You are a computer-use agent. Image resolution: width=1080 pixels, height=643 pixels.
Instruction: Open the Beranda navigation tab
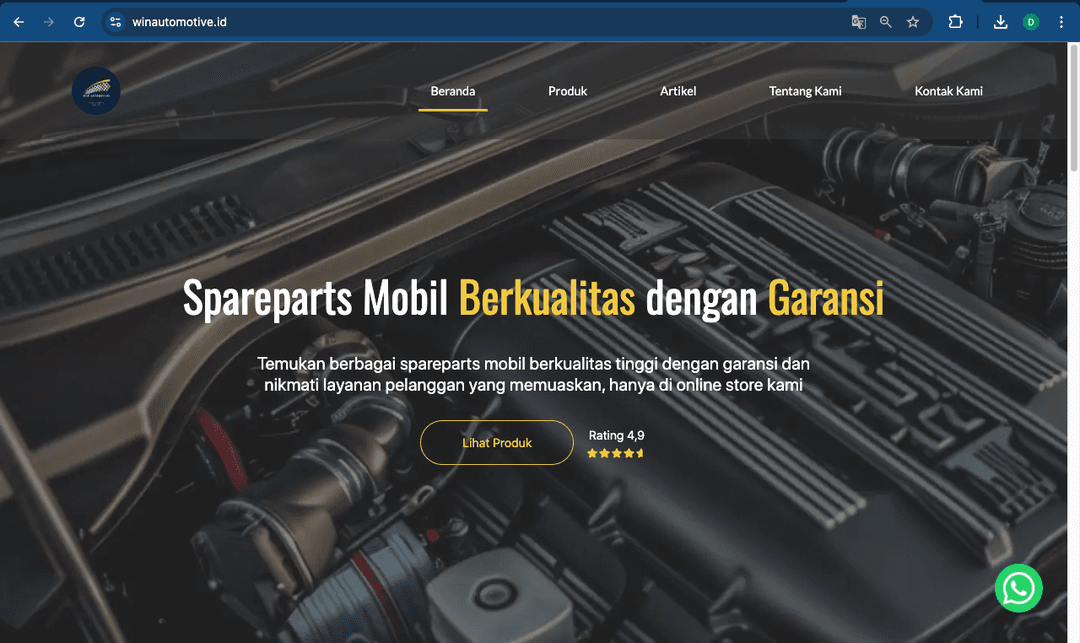tap(453, 91)
